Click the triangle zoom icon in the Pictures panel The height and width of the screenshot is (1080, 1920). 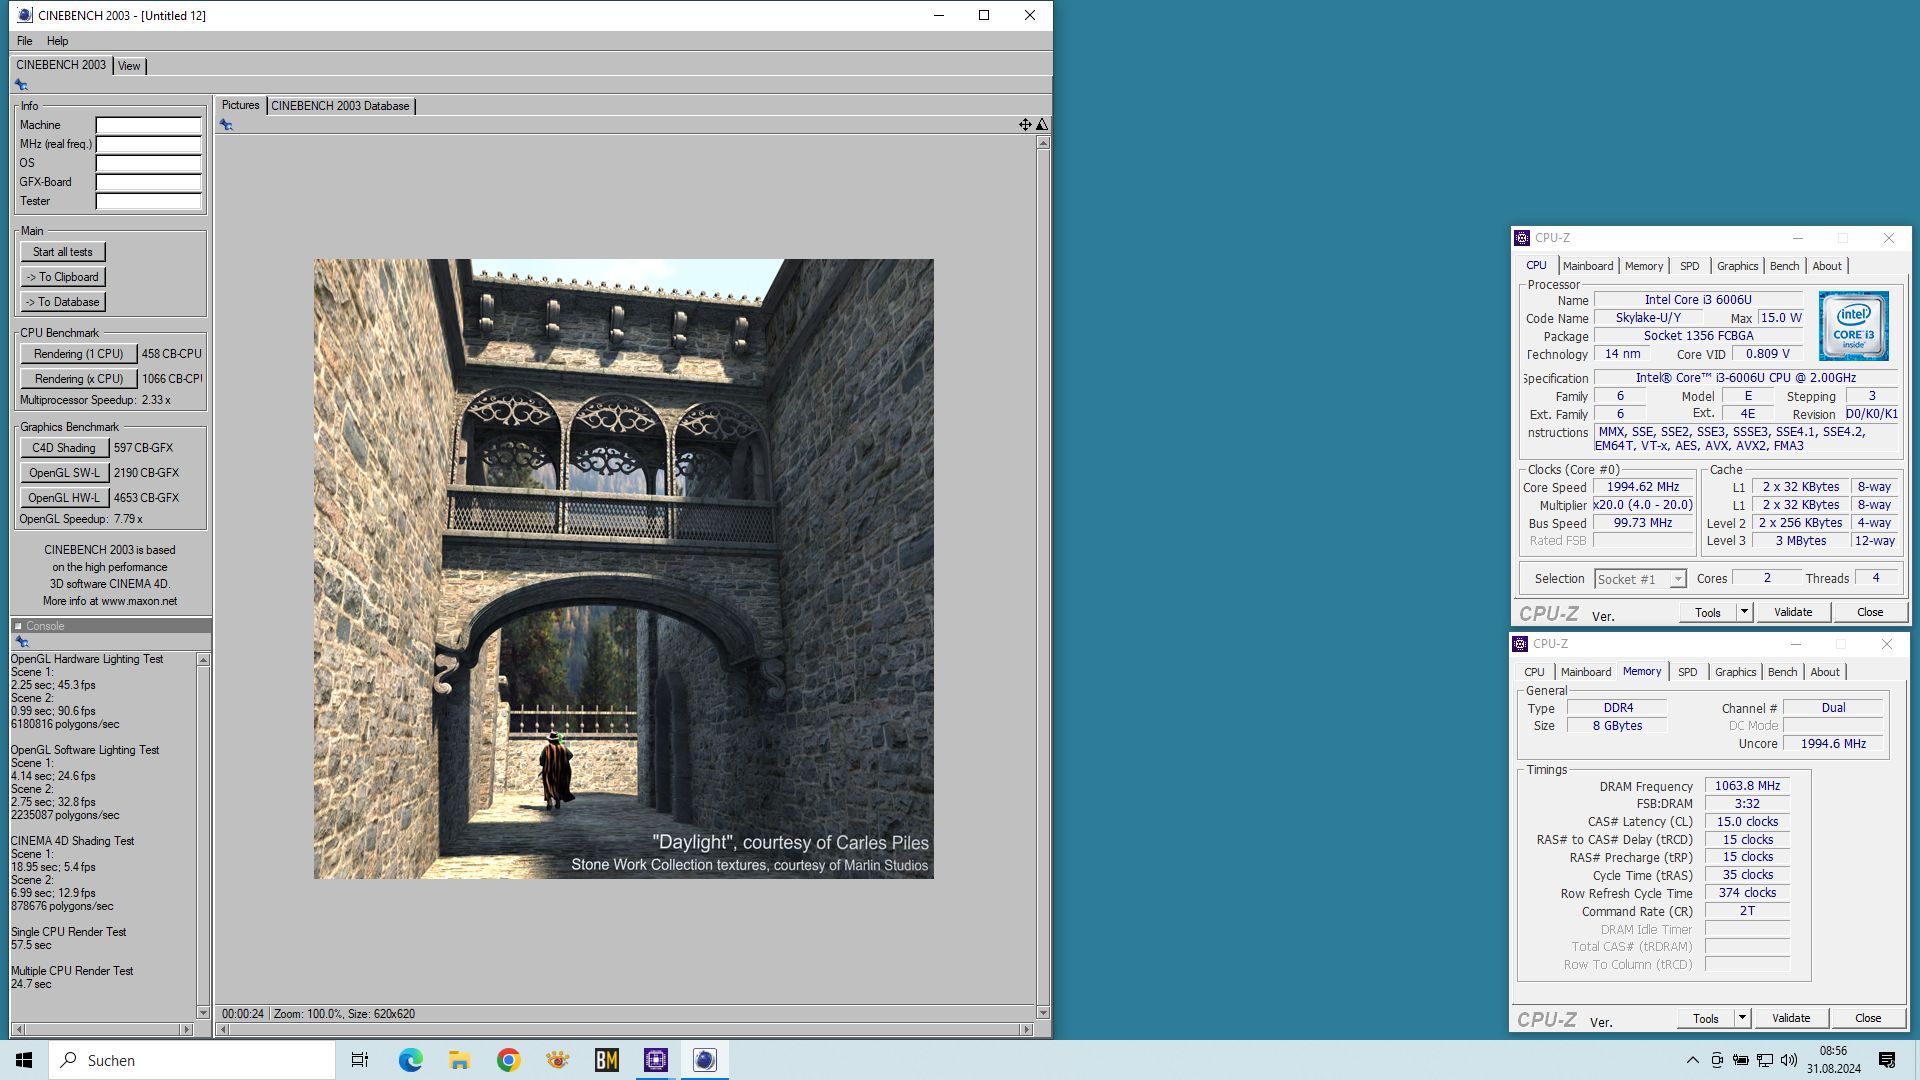tap(1042, 125)
